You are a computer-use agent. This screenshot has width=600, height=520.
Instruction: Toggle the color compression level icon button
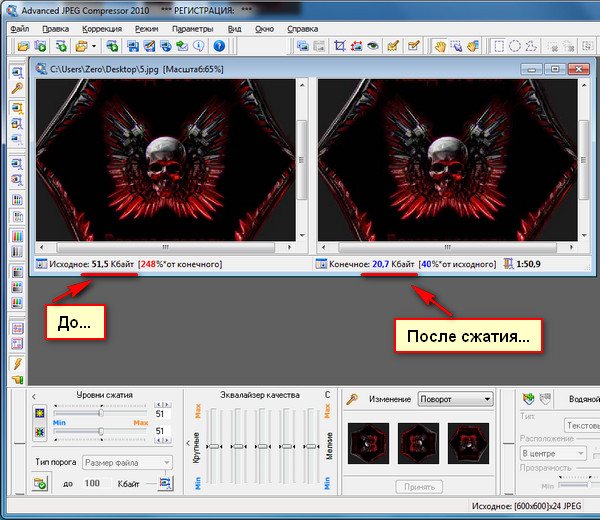[x=39, y=431]
